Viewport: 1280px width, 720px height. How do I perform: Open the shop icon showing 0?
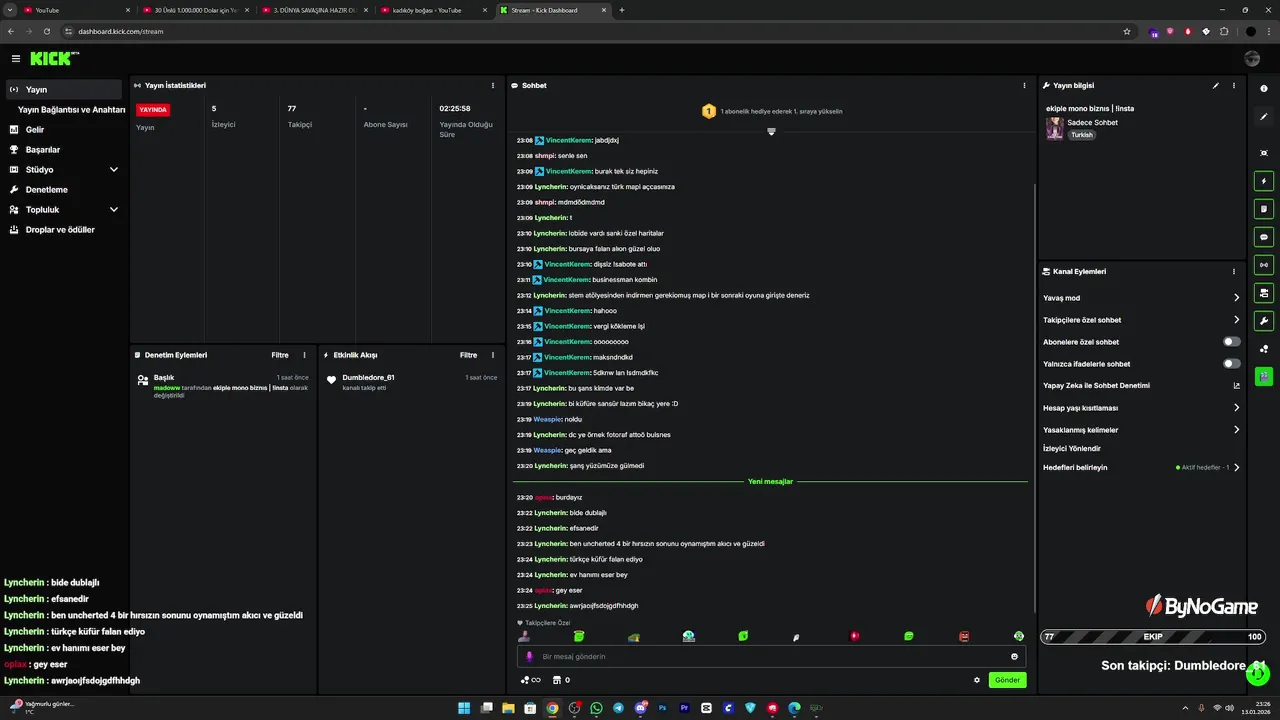coord(561,680)
